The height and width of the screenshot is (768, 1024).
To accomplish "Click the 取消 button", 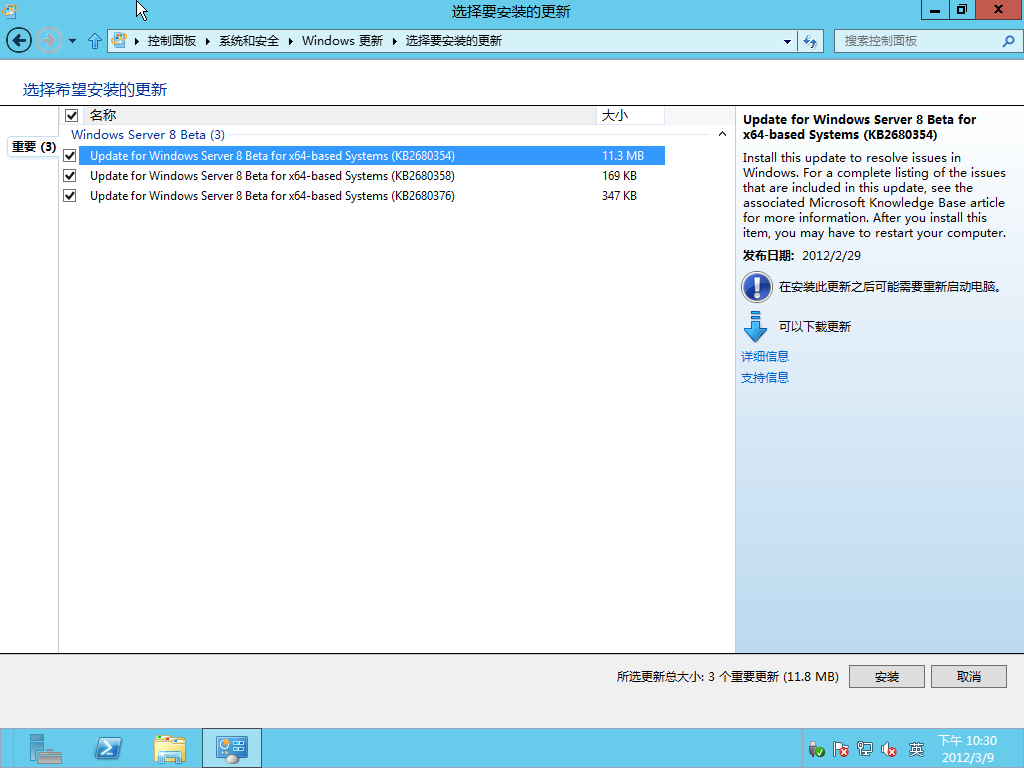I will (x=968, y=677).
